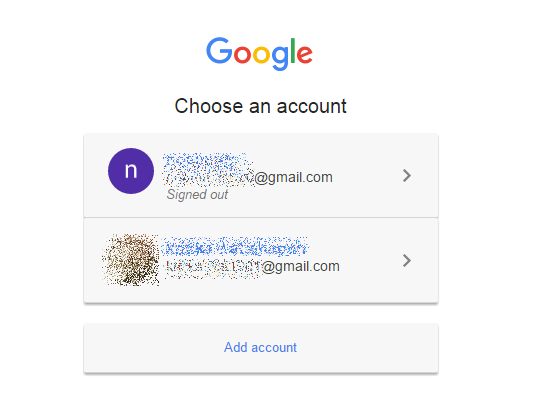
Task: Click the chevron arrow on second account row
Action: tap(407, 261)
